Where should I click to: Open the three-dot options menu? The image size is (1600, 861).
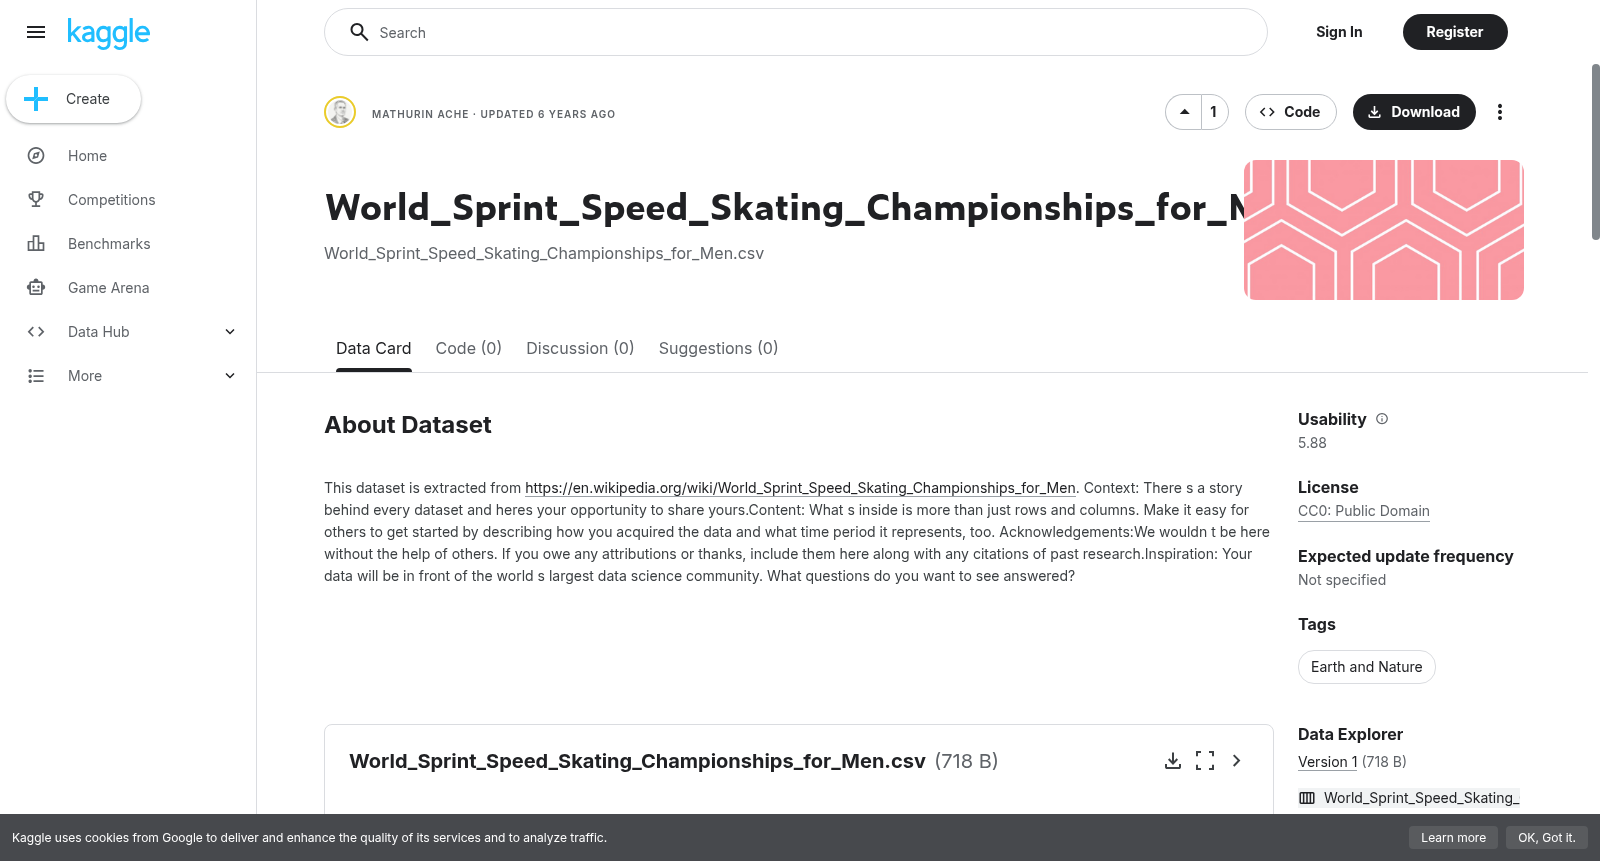[1500, 112]
